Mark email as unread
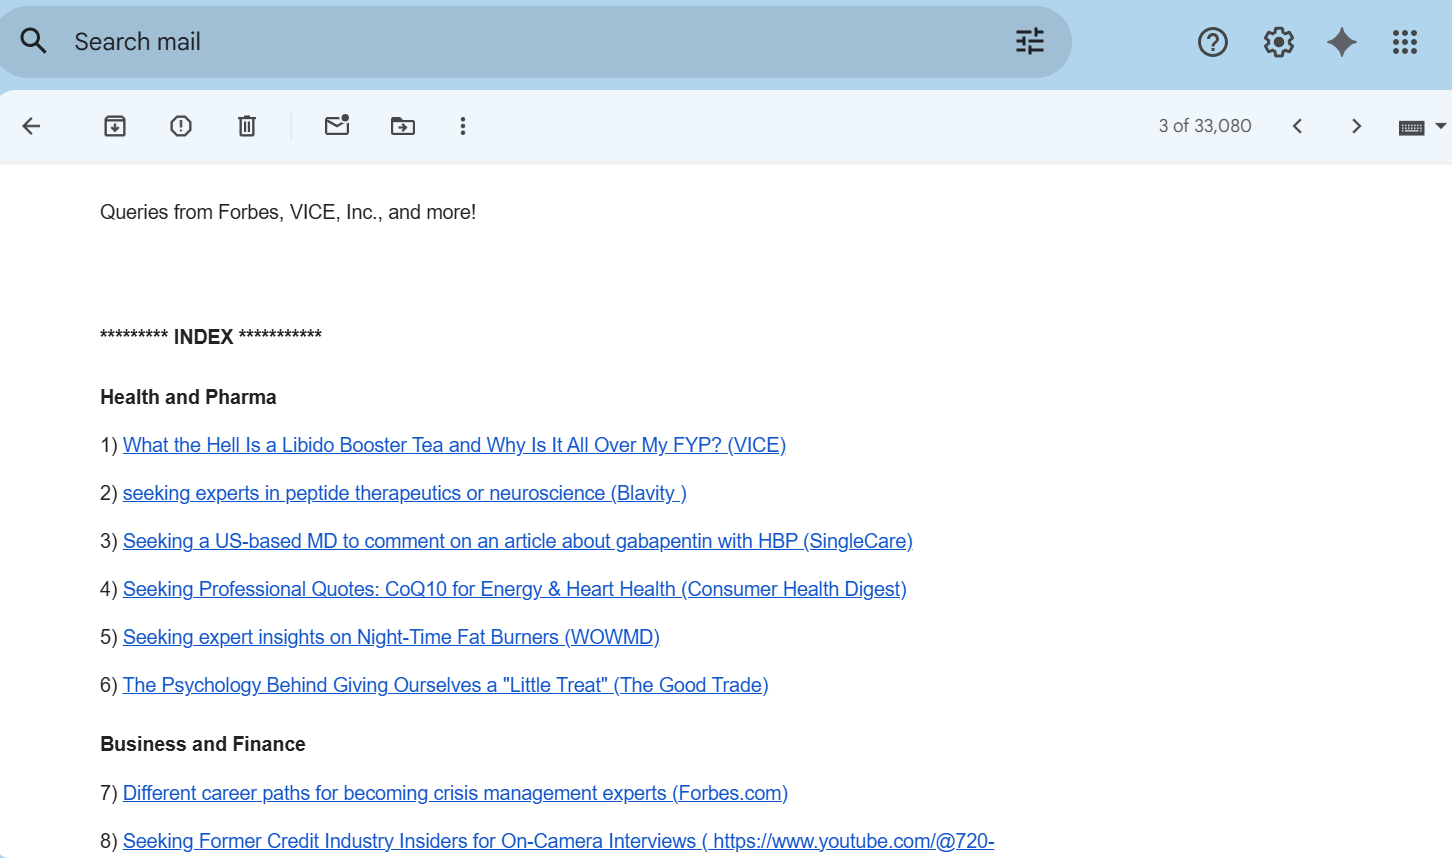The width and height of the screenshot is (1452, 858). coord(337,125)
